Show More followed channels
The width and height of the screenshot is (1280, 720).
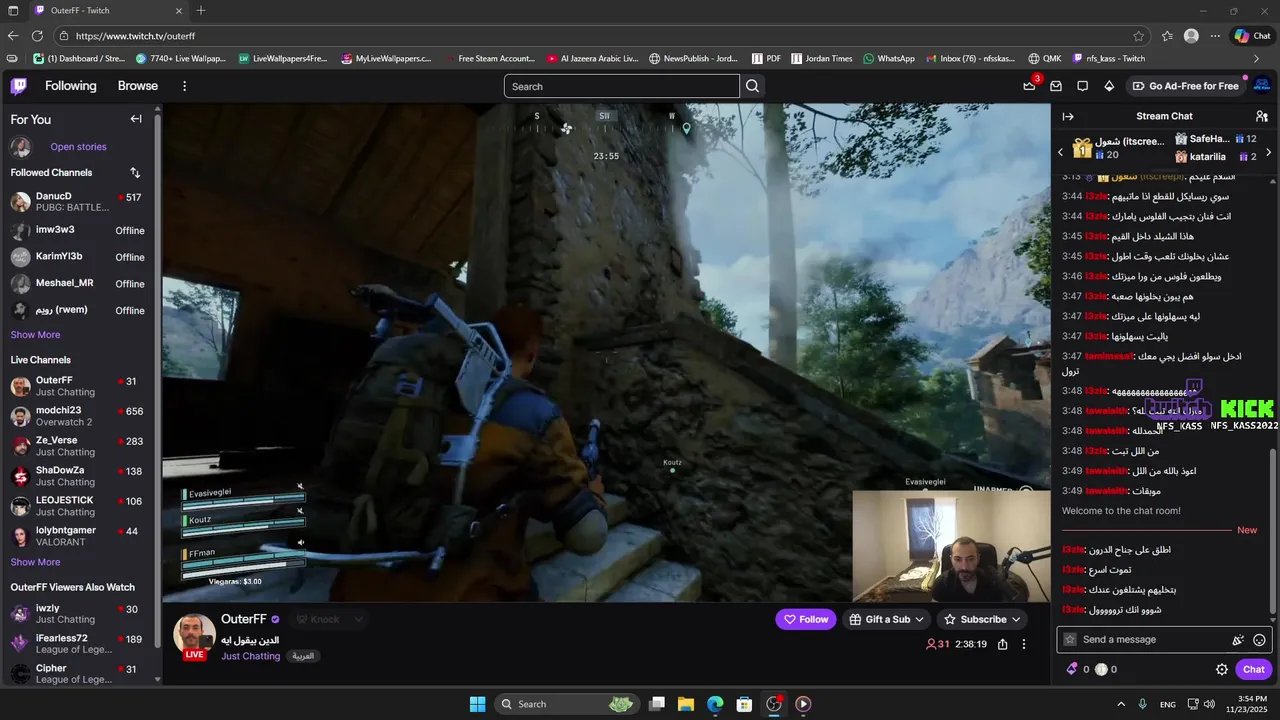(35, 335)
